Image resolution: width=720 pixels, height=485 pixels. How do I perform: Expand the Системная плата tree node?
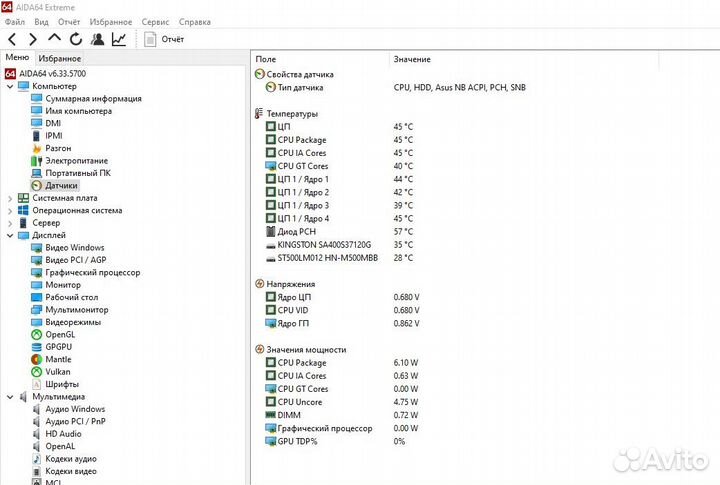click(10, 198)
